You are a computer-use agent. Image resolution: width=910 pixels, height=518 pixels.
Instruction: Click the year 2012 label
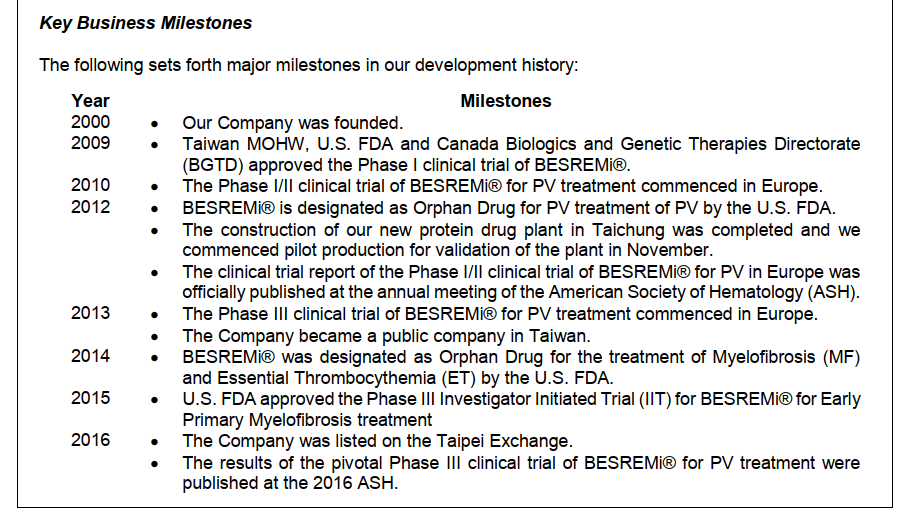coord(90,207)
